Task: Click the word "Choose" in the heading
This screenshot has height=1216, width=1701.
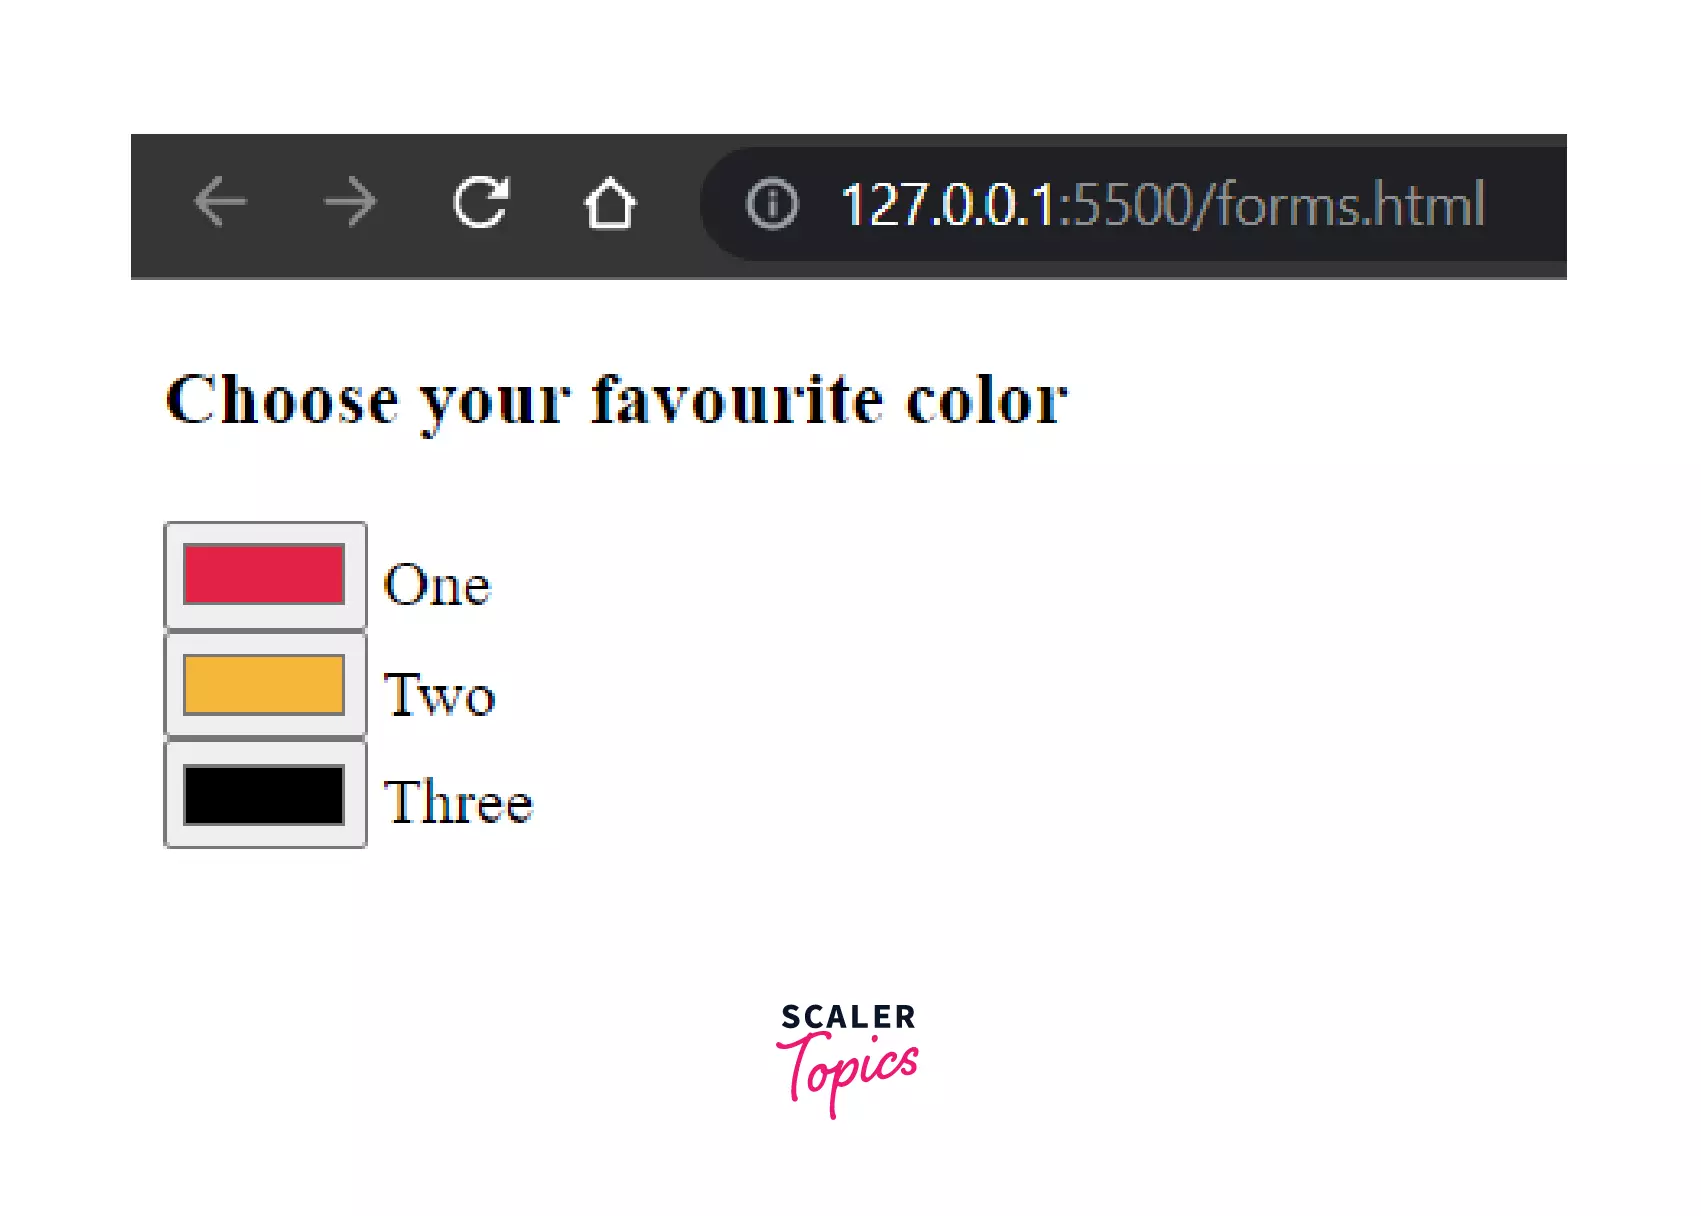Action: [x=282, y=400]
